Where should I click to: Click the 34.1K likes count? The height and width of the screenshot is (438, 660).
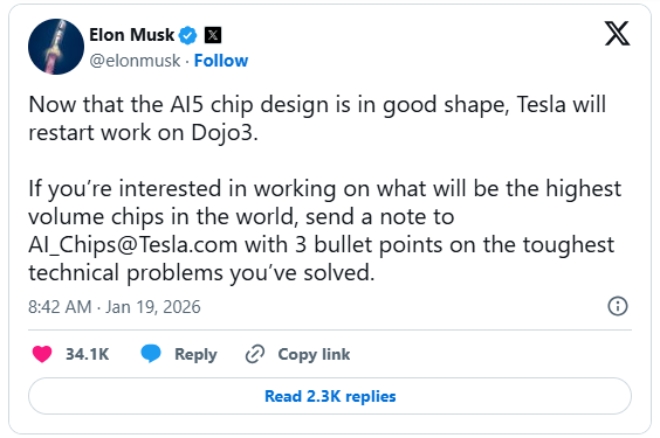87,354
